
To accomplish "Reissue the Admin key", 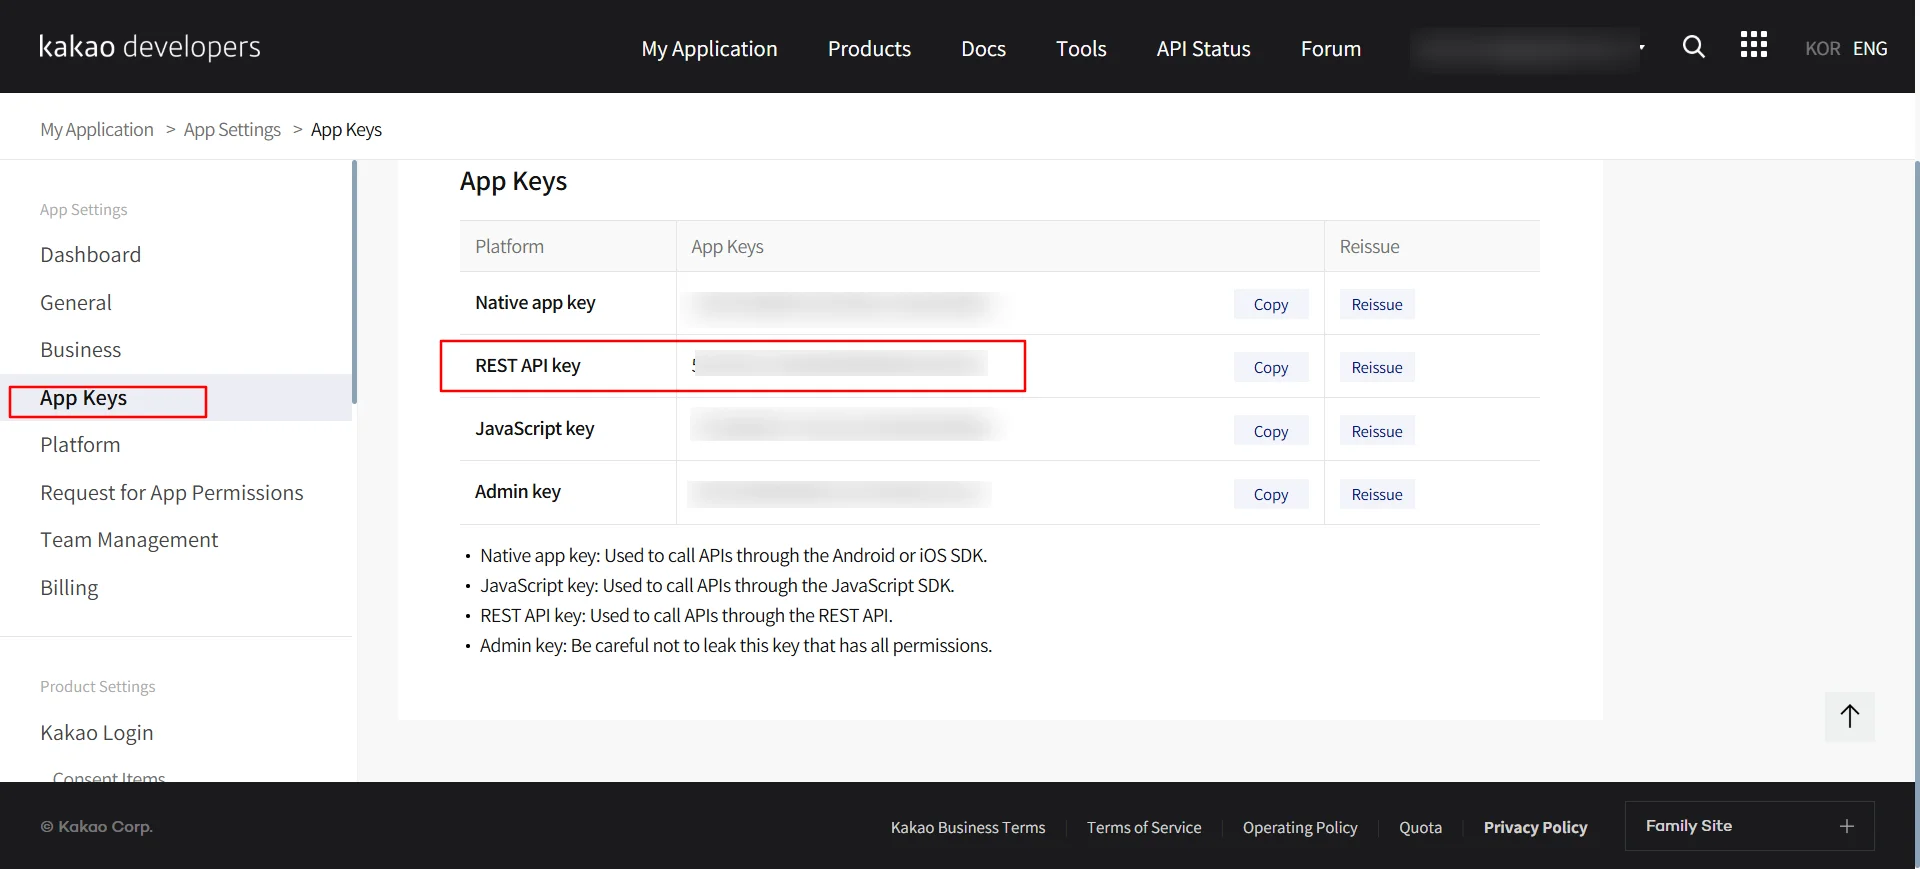I will [1377, 494].
